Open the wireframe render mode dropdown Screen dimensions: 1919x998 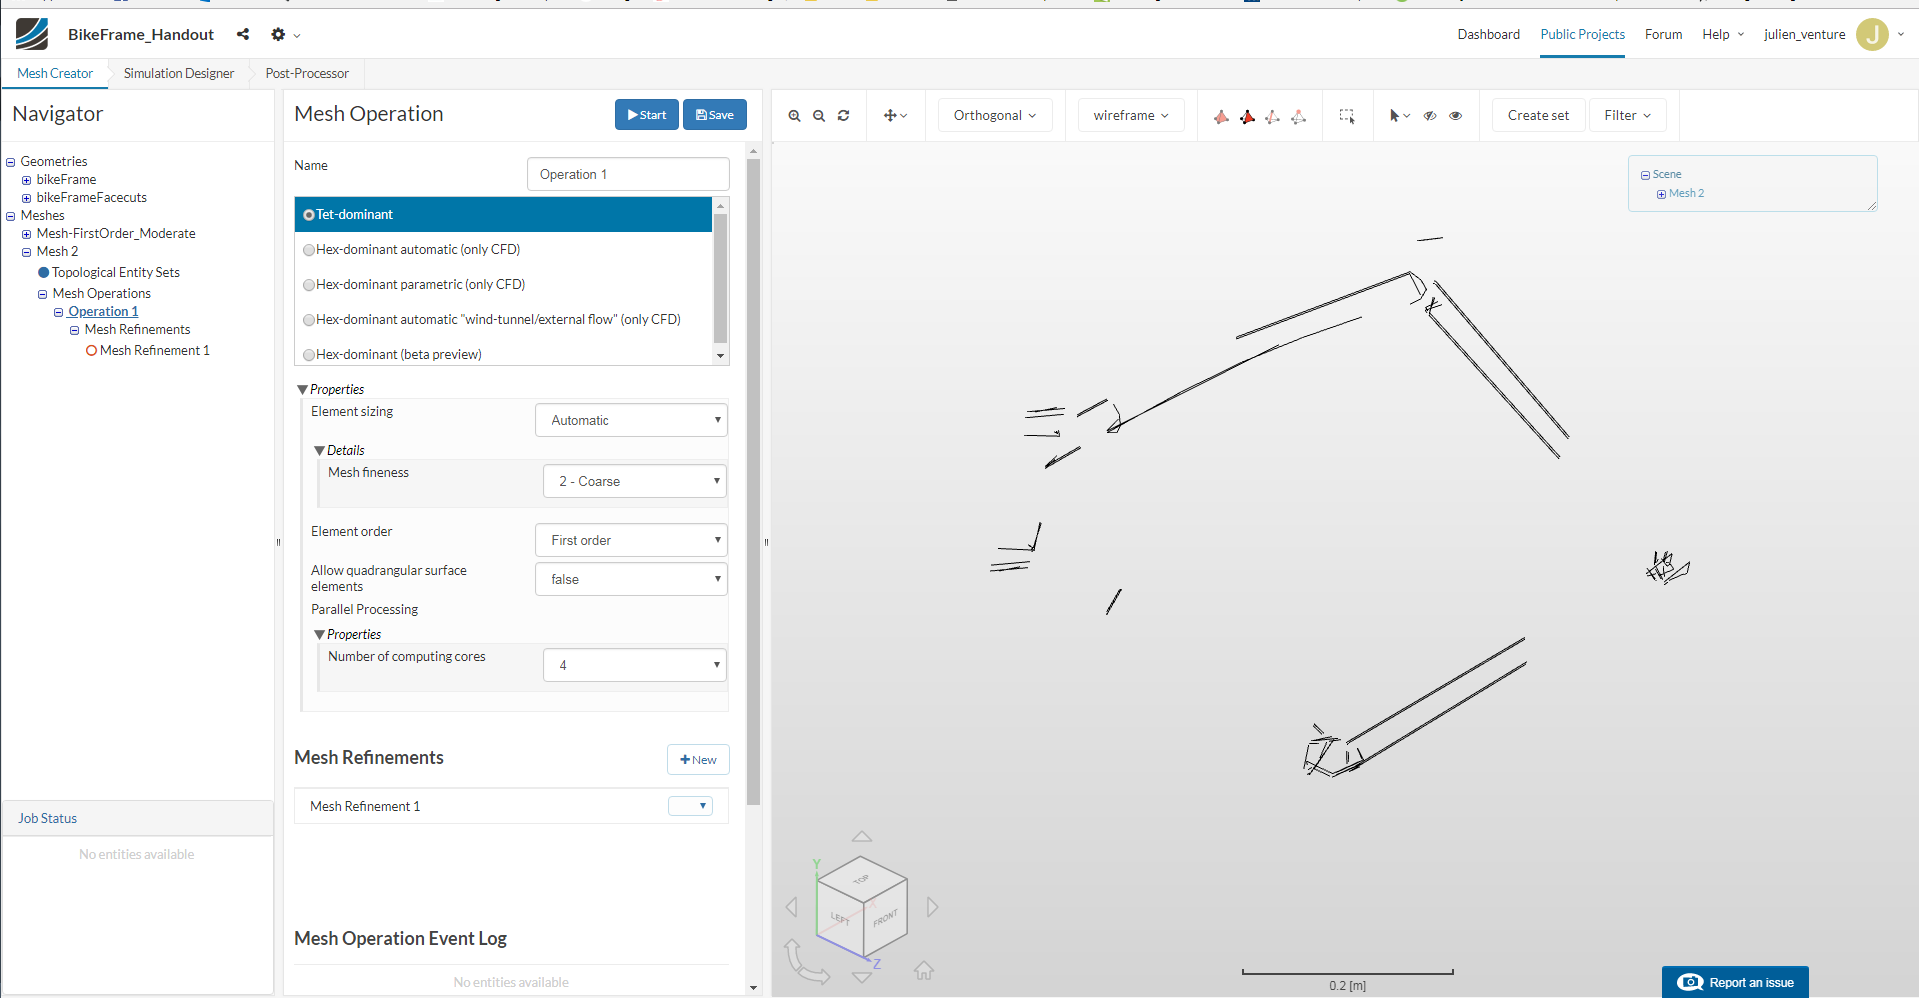point(1131,116)
